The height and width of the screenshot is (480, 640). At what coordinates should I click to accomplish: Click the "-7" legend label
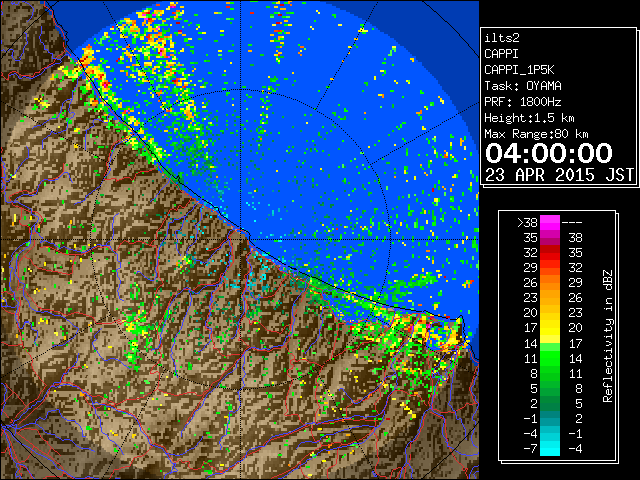531,448
